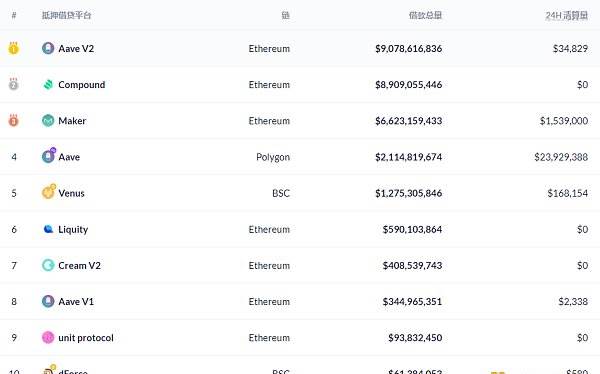The height and width of the screenshot is (374, 600).
Task: Click the Aave Polygon logo icon
Action: click(x=49, y=155)
